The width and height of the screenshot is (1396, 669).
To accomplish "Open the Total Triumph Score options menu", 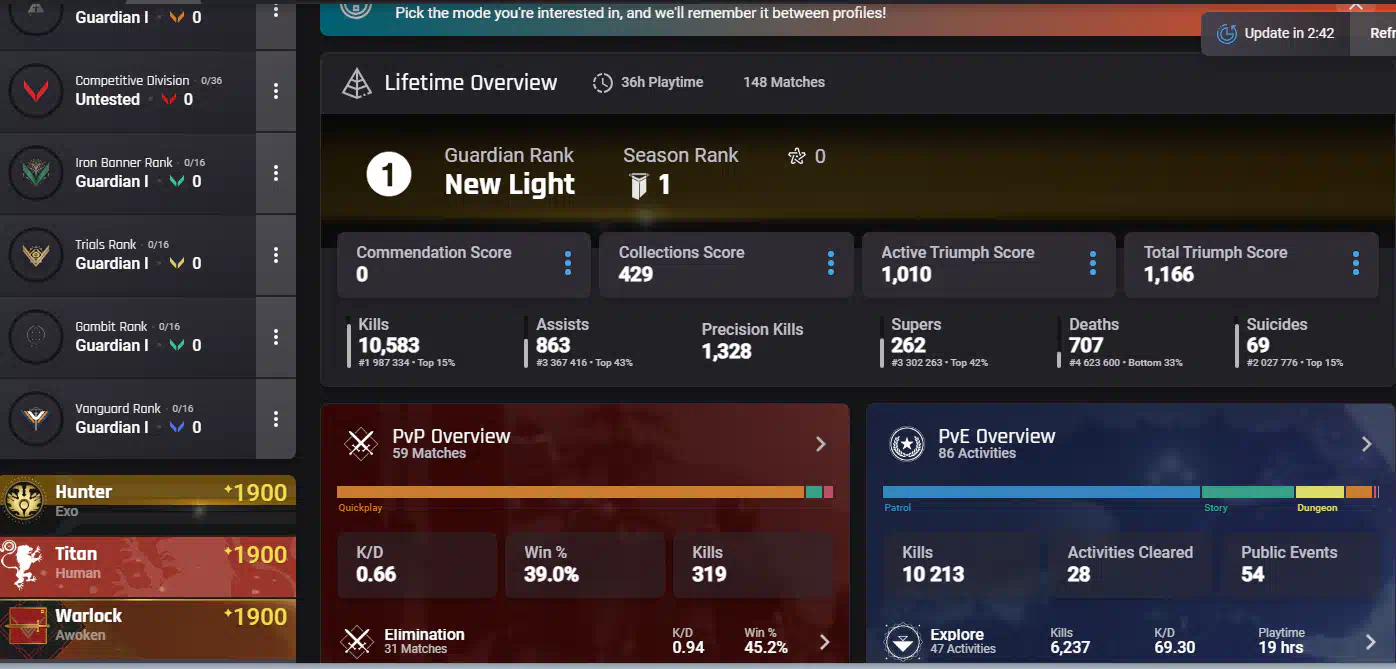I will tap(1356, 264).
